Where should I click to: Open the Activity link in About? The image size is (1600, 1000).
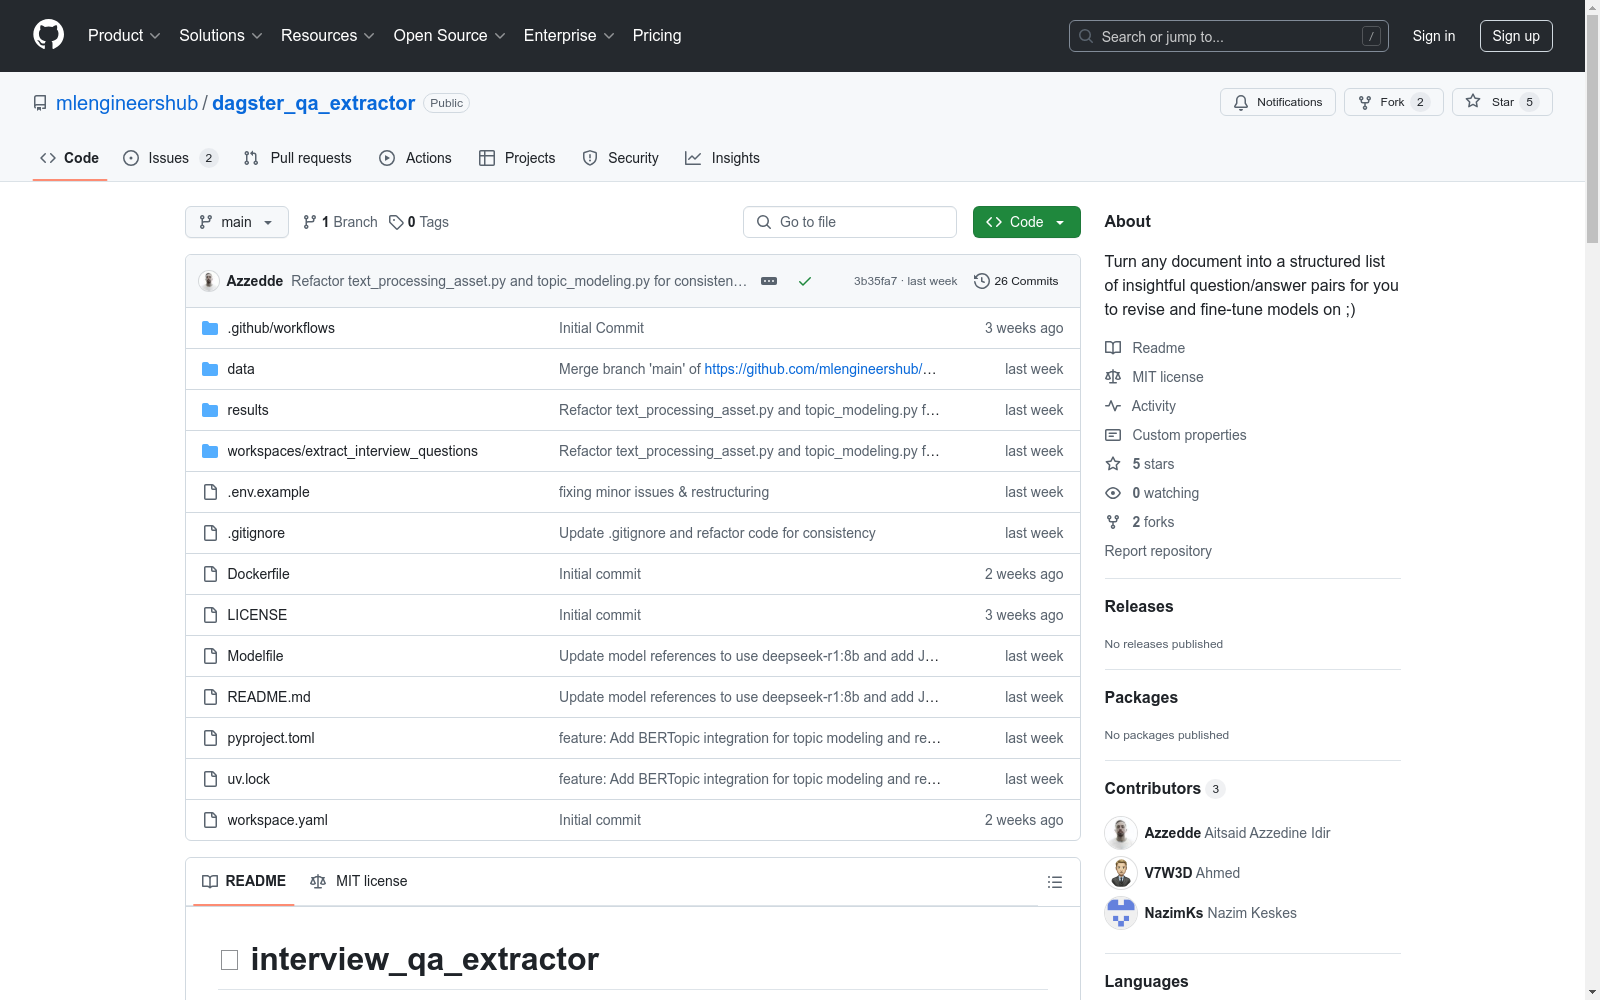tap(1140, 406)
